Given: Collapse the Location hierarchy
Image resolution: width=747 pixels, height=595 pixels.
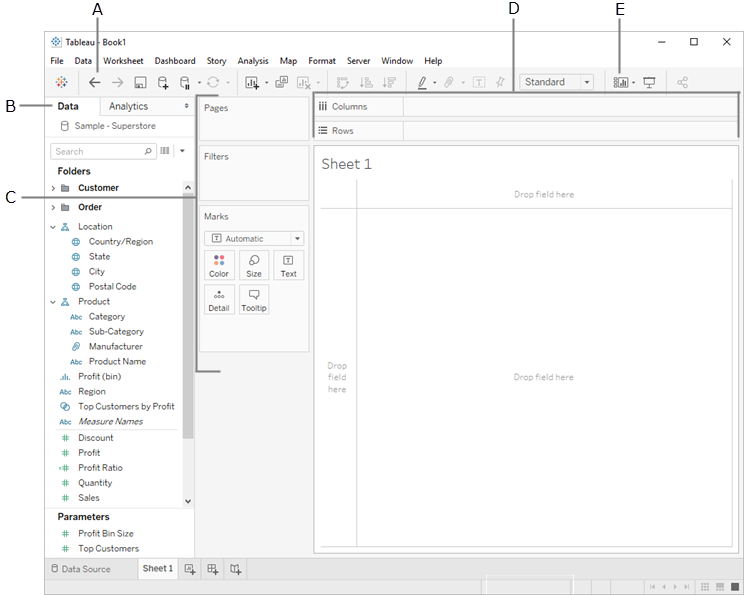Looking at the screenshot, I should click(x=53, y=227).
